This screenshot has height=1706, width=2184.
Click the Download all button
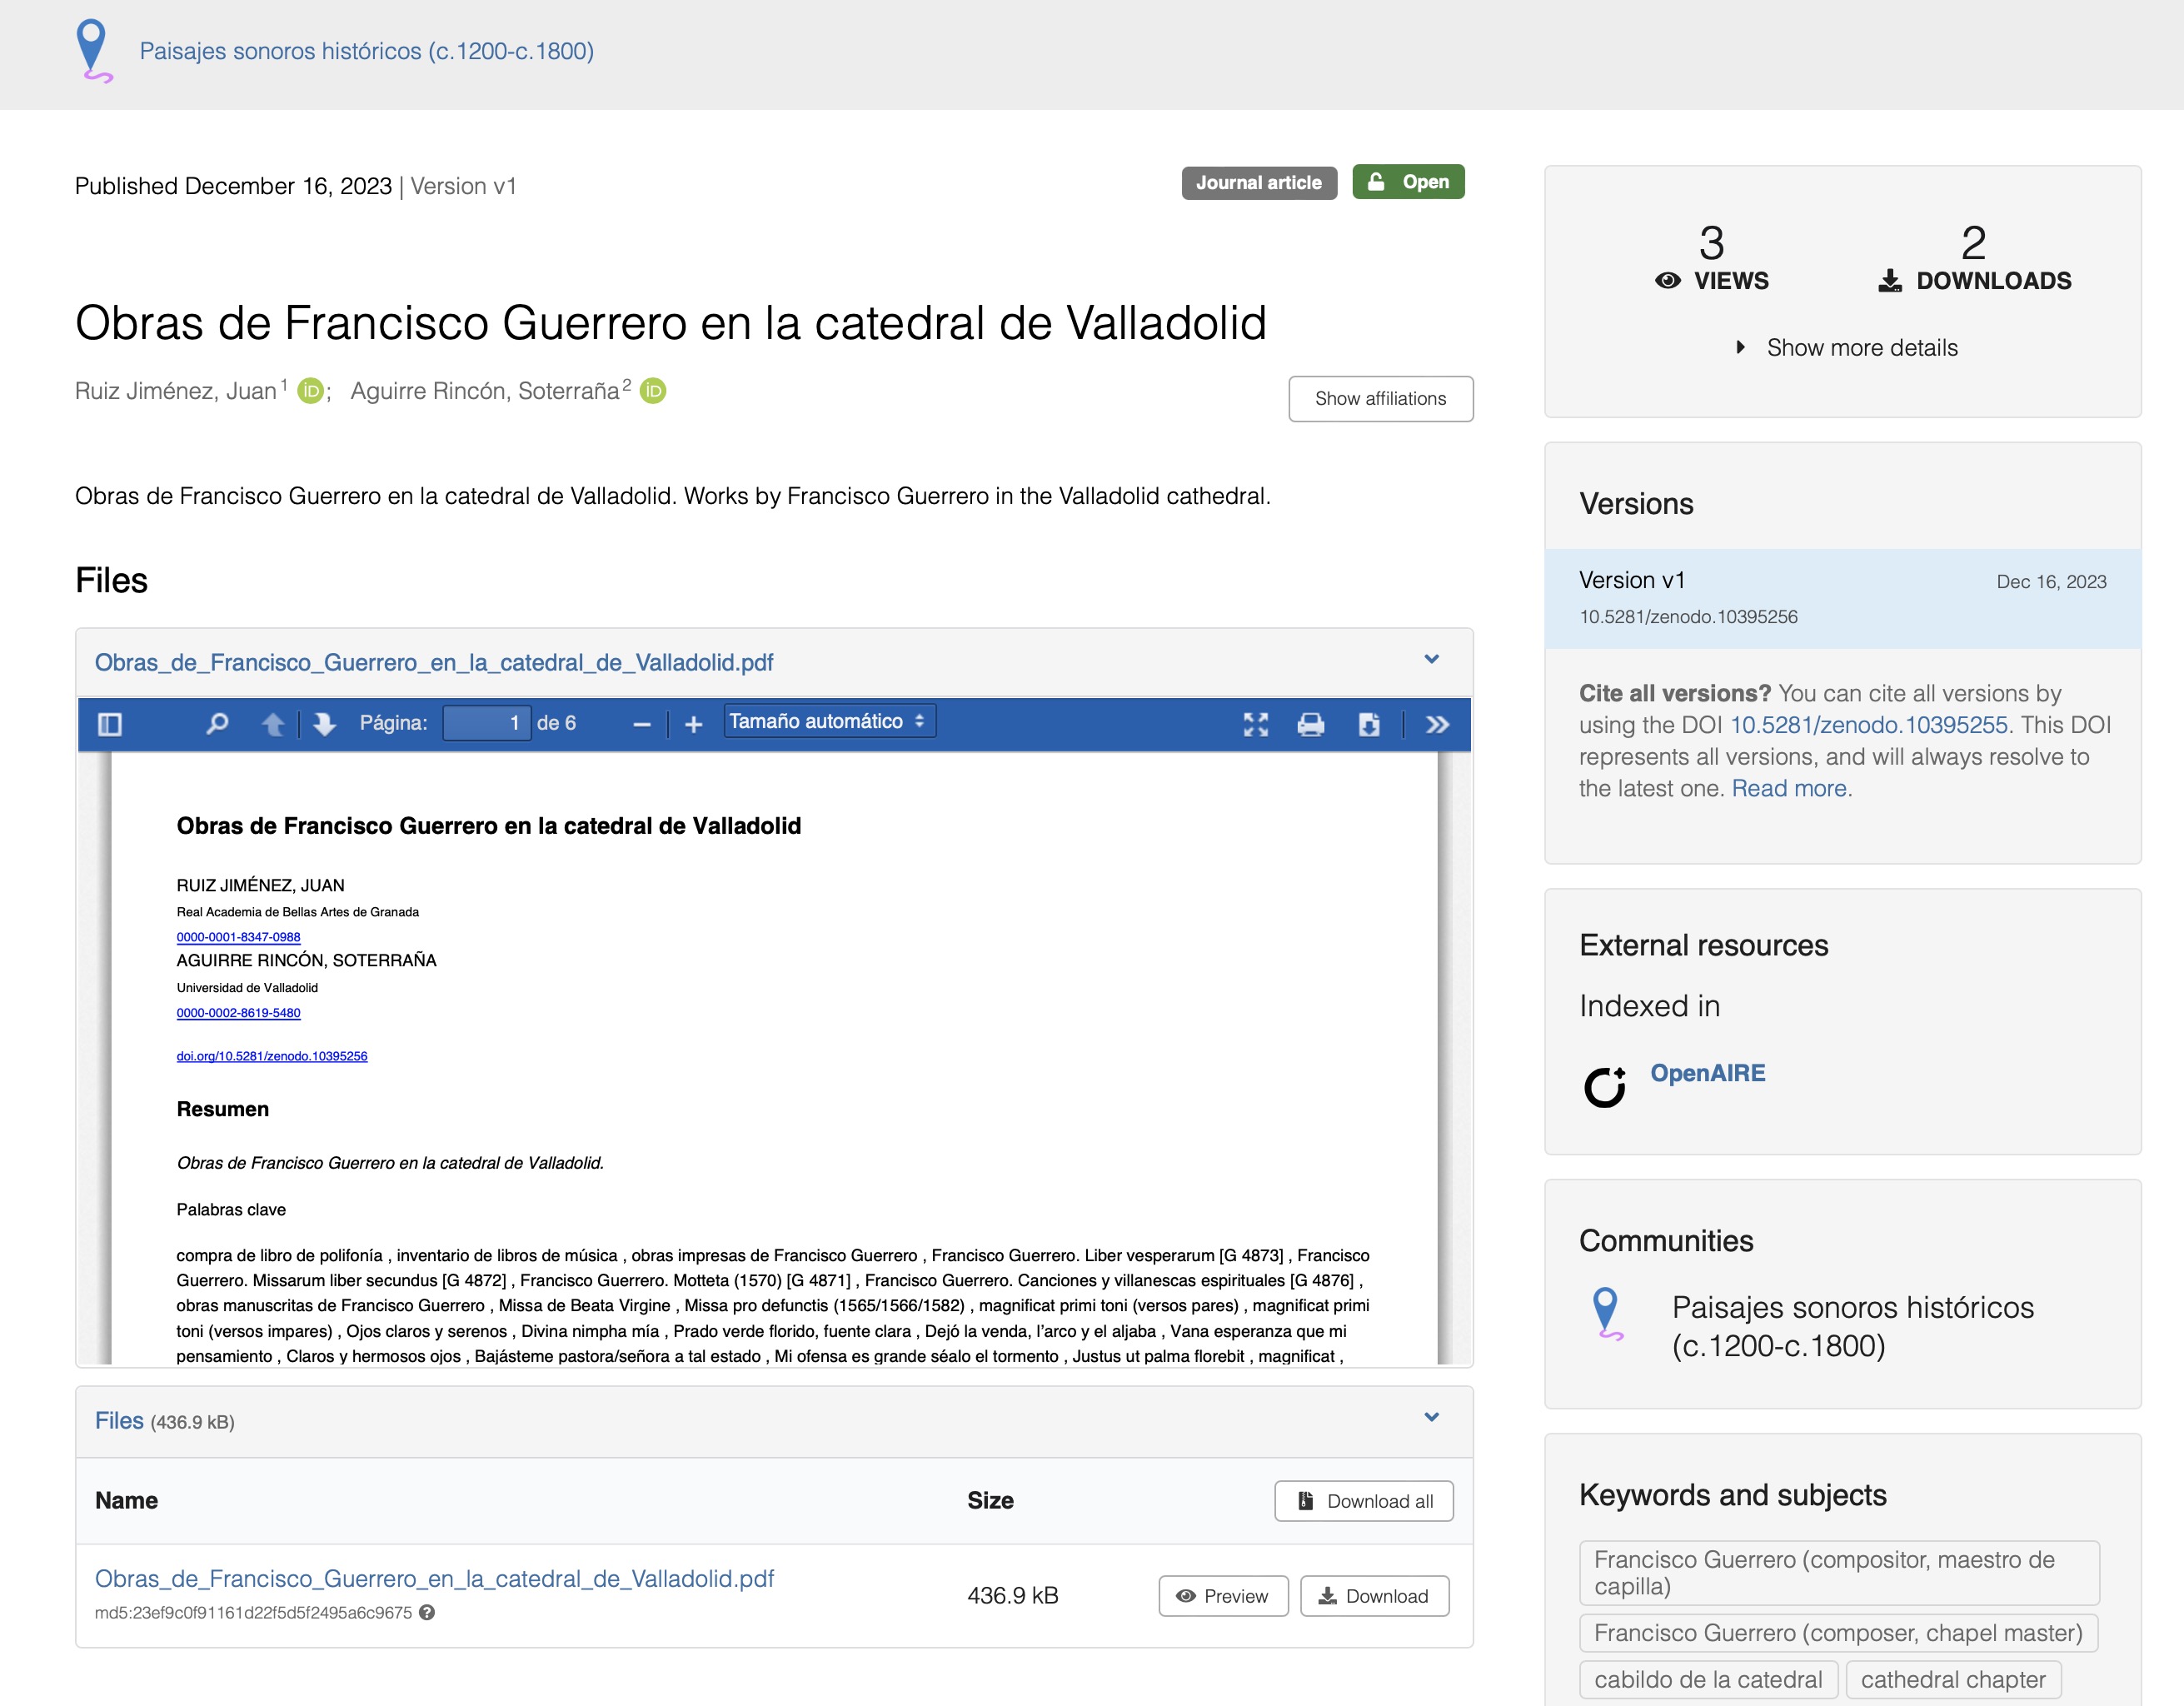[1364, 1501]
